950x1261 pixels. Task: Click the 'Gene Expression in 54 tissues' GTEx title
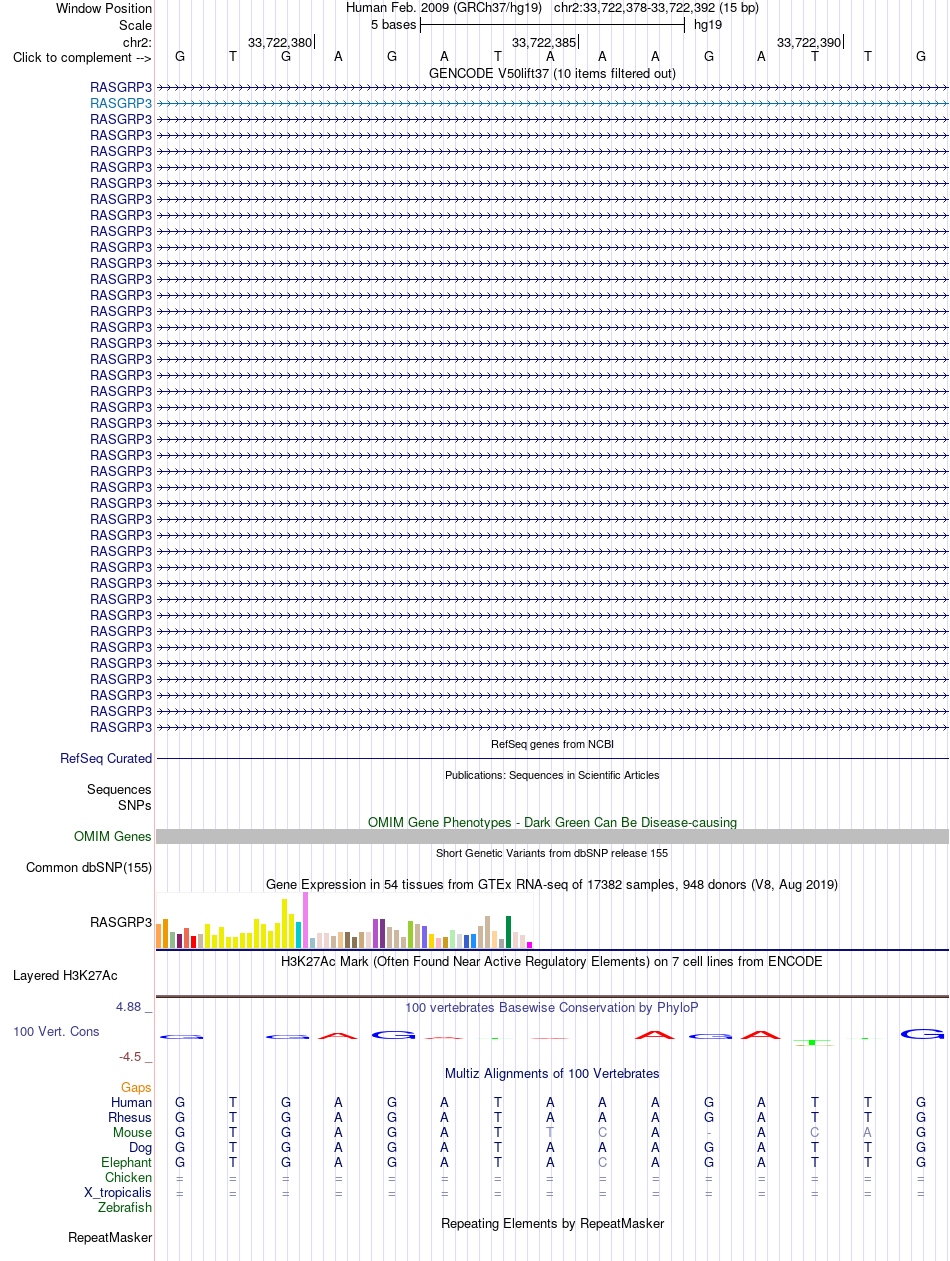tap(552, 884)
